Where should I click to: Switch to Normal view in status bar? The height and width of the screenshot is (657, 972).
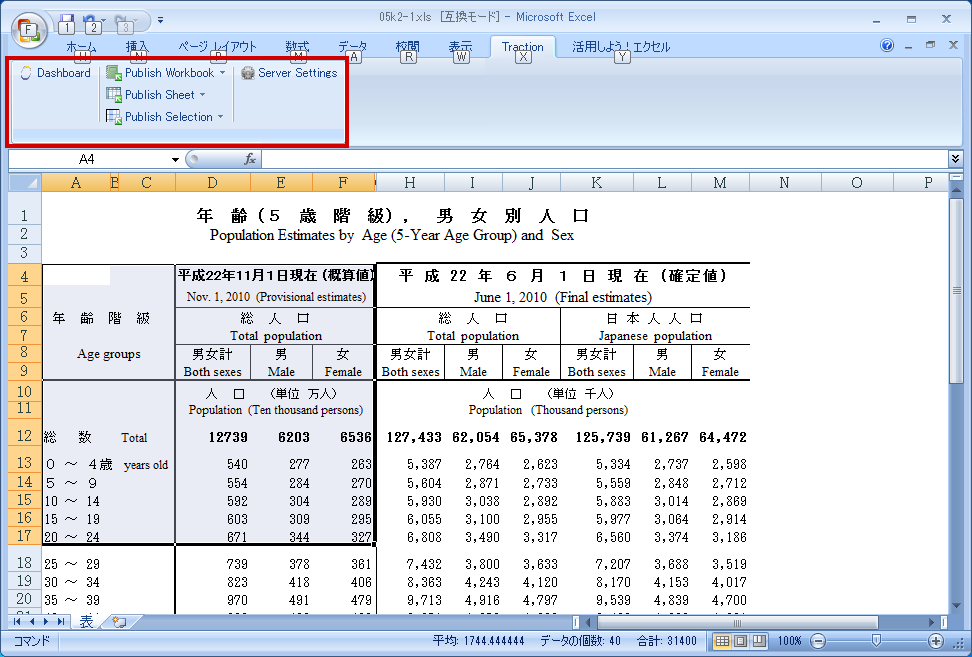point(722,641)
